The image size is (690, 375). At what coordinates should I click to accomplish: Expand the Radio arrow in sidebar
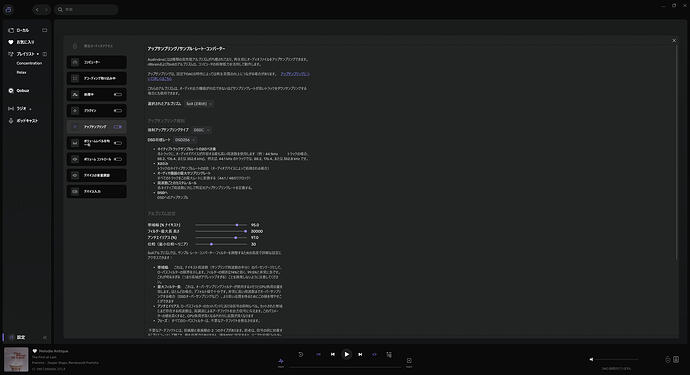[x=30, y=109]
